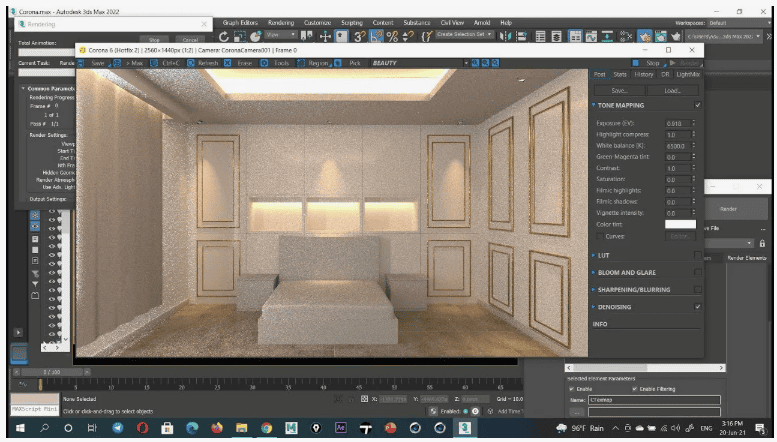Viewport: 777px width, 442px height.
Task: Enable the LUT checkbox
Action: pyautogui.click(x=698, y=255)
